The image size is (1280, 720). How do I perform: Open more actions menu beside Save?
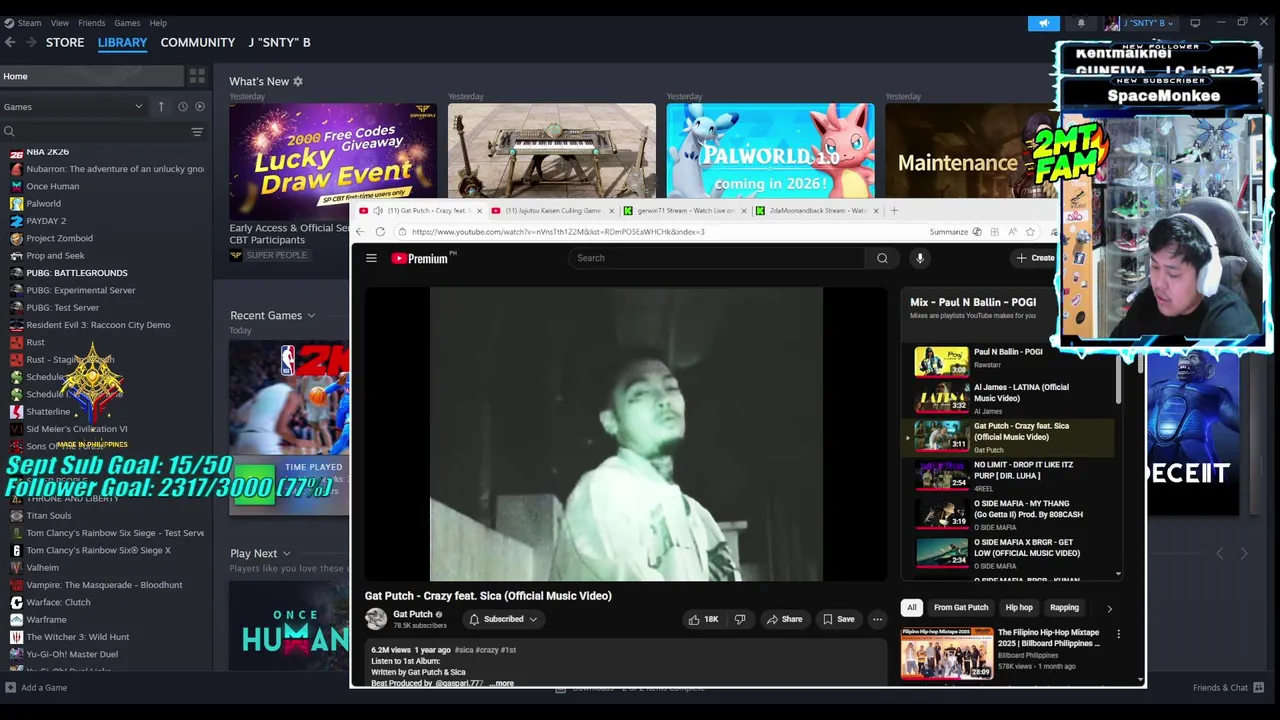(x=877, y=619)
